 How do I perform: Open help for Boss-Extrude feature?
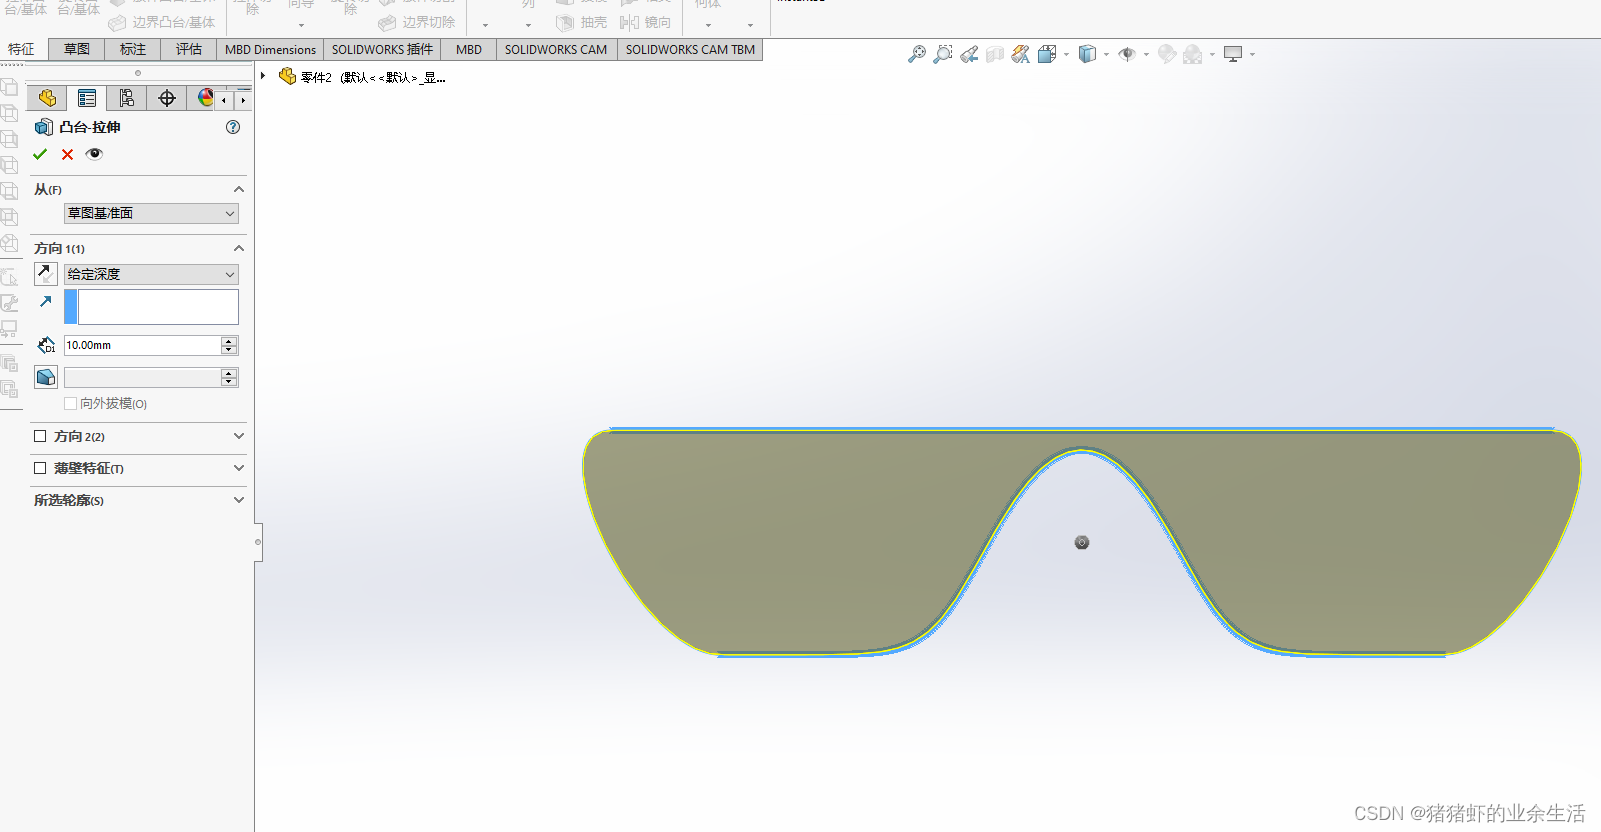point(233,127)
